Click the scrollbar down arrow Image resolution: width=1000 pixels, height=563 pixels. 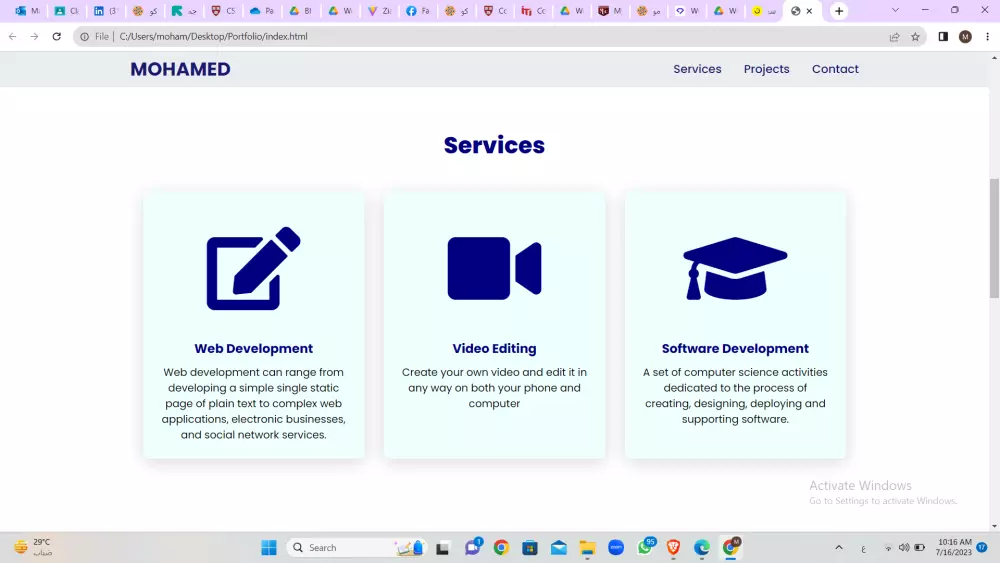tap(994, 527)
